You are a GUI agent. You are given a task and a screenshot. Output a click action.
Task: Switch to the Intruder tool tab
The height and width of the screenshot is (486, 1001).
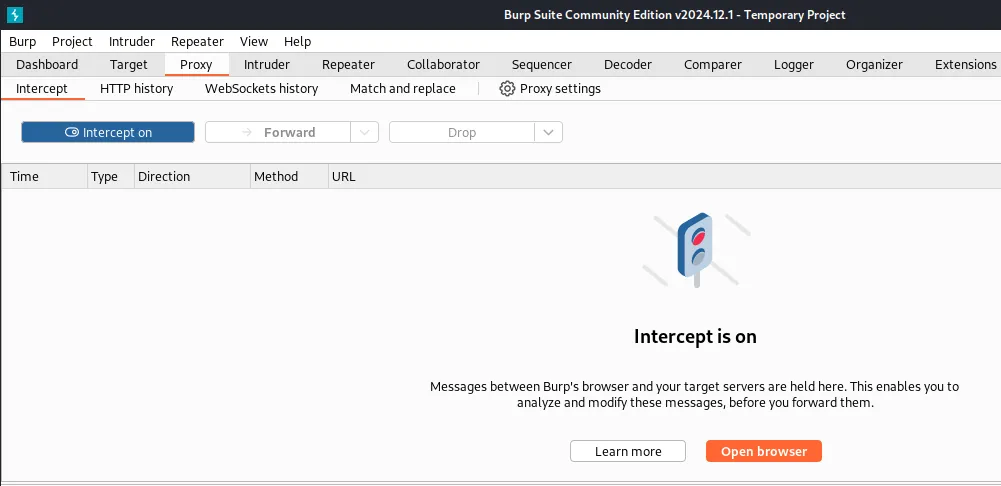point(267,65)
